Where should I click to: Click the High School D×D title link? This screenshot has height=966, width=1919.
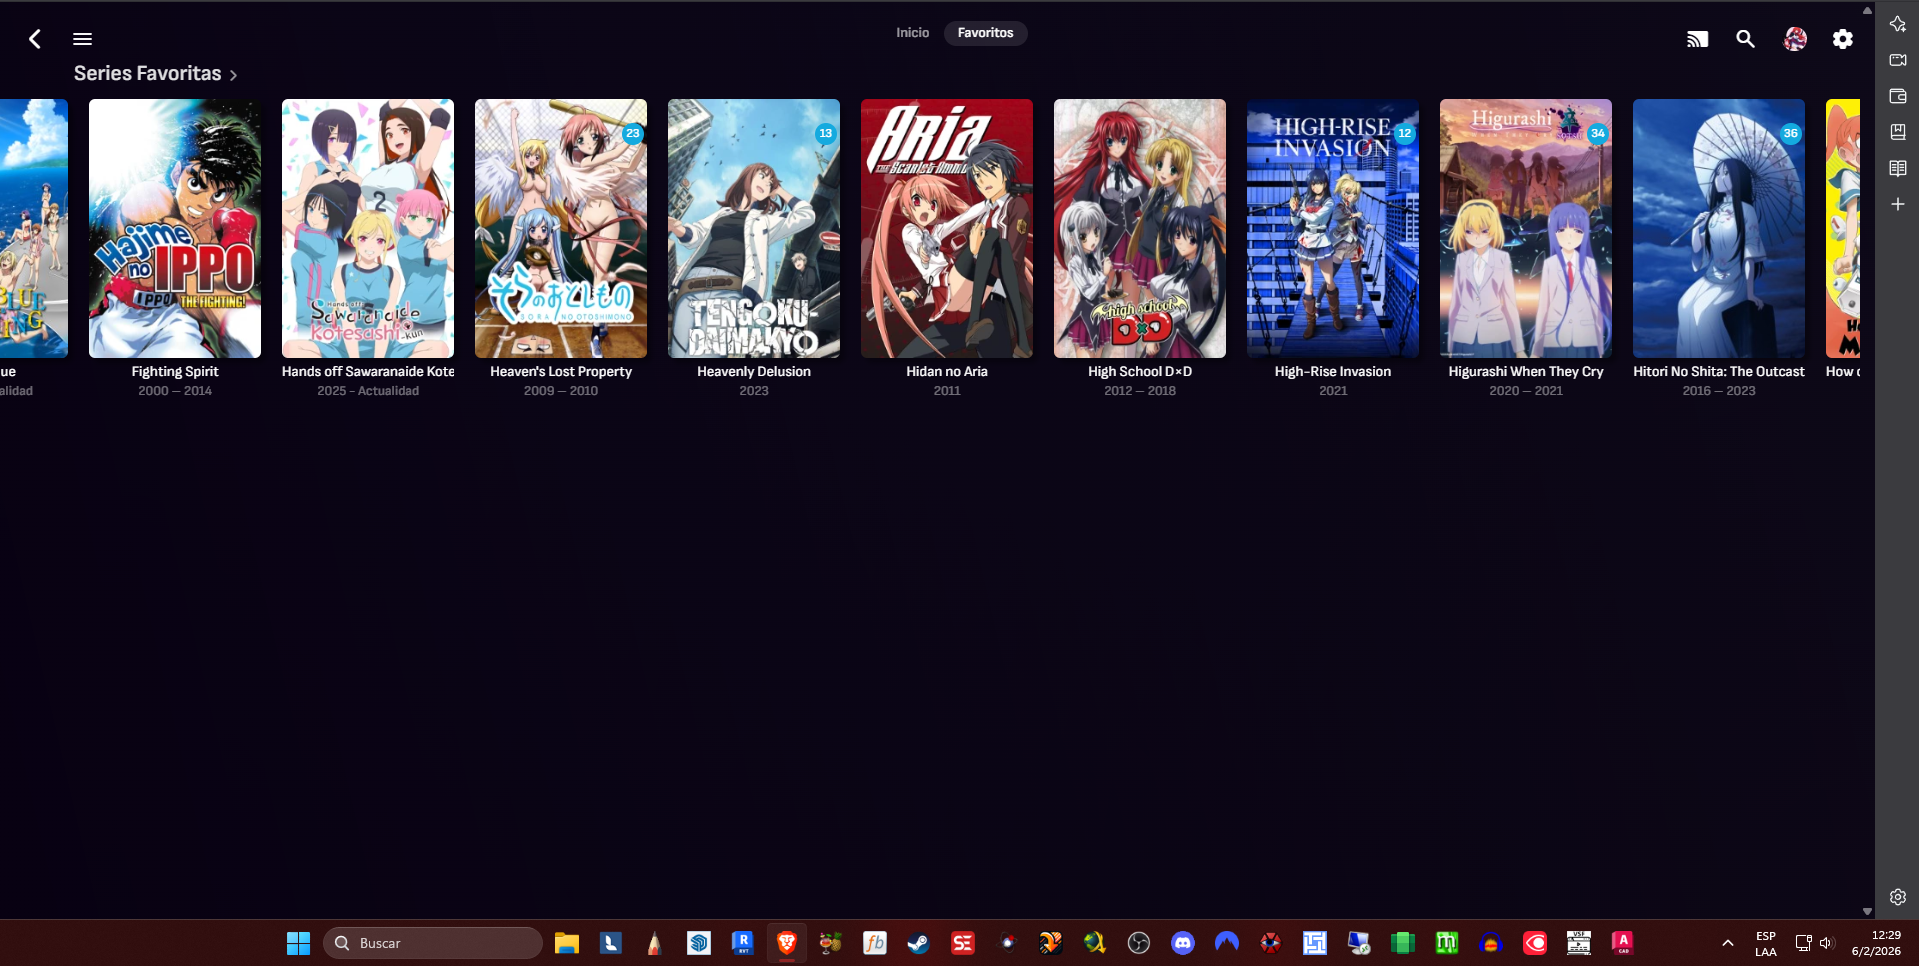(x=1140, y=371)
